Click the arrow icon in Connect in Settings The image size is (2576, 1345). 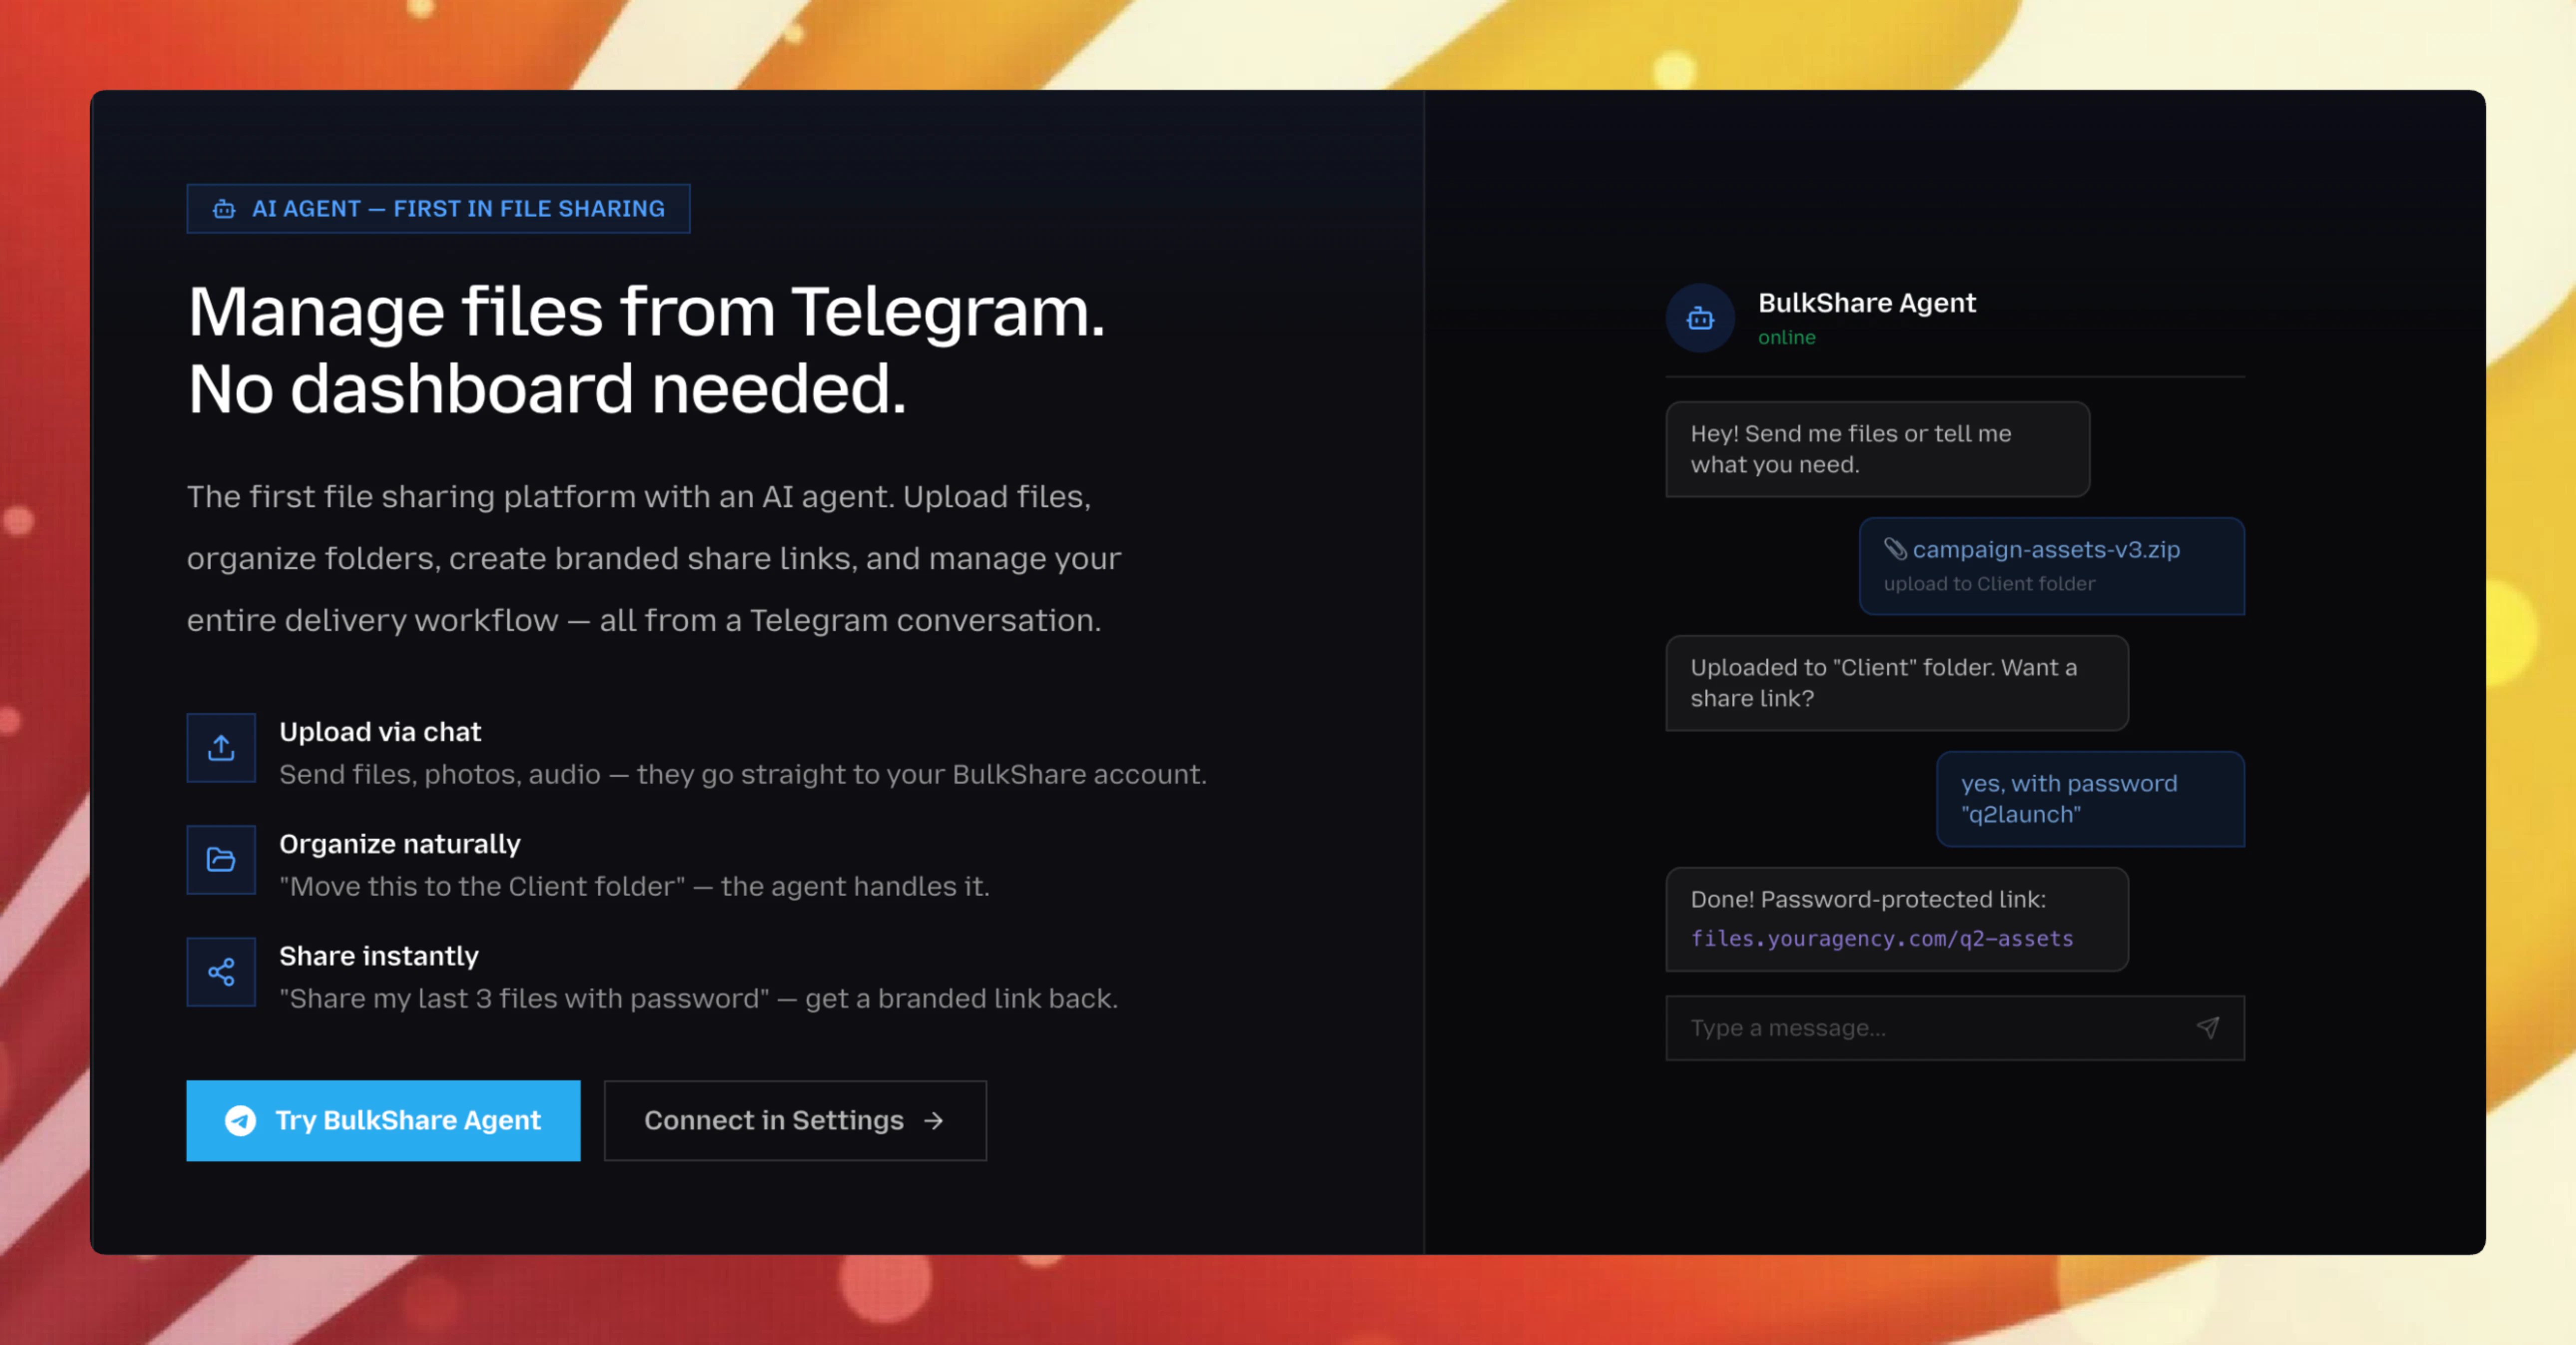tap(933, 1121)
